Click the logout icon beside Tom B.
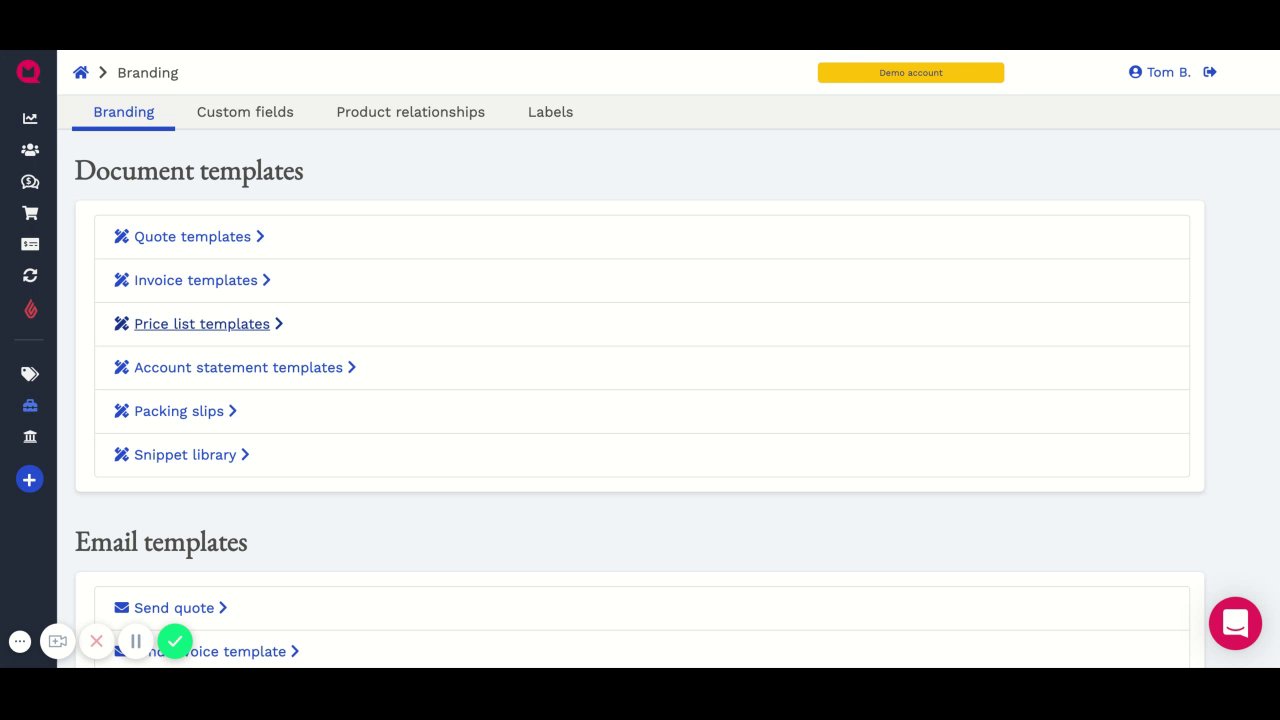Screen dimensions: 1280x720 click(1210, 72)
